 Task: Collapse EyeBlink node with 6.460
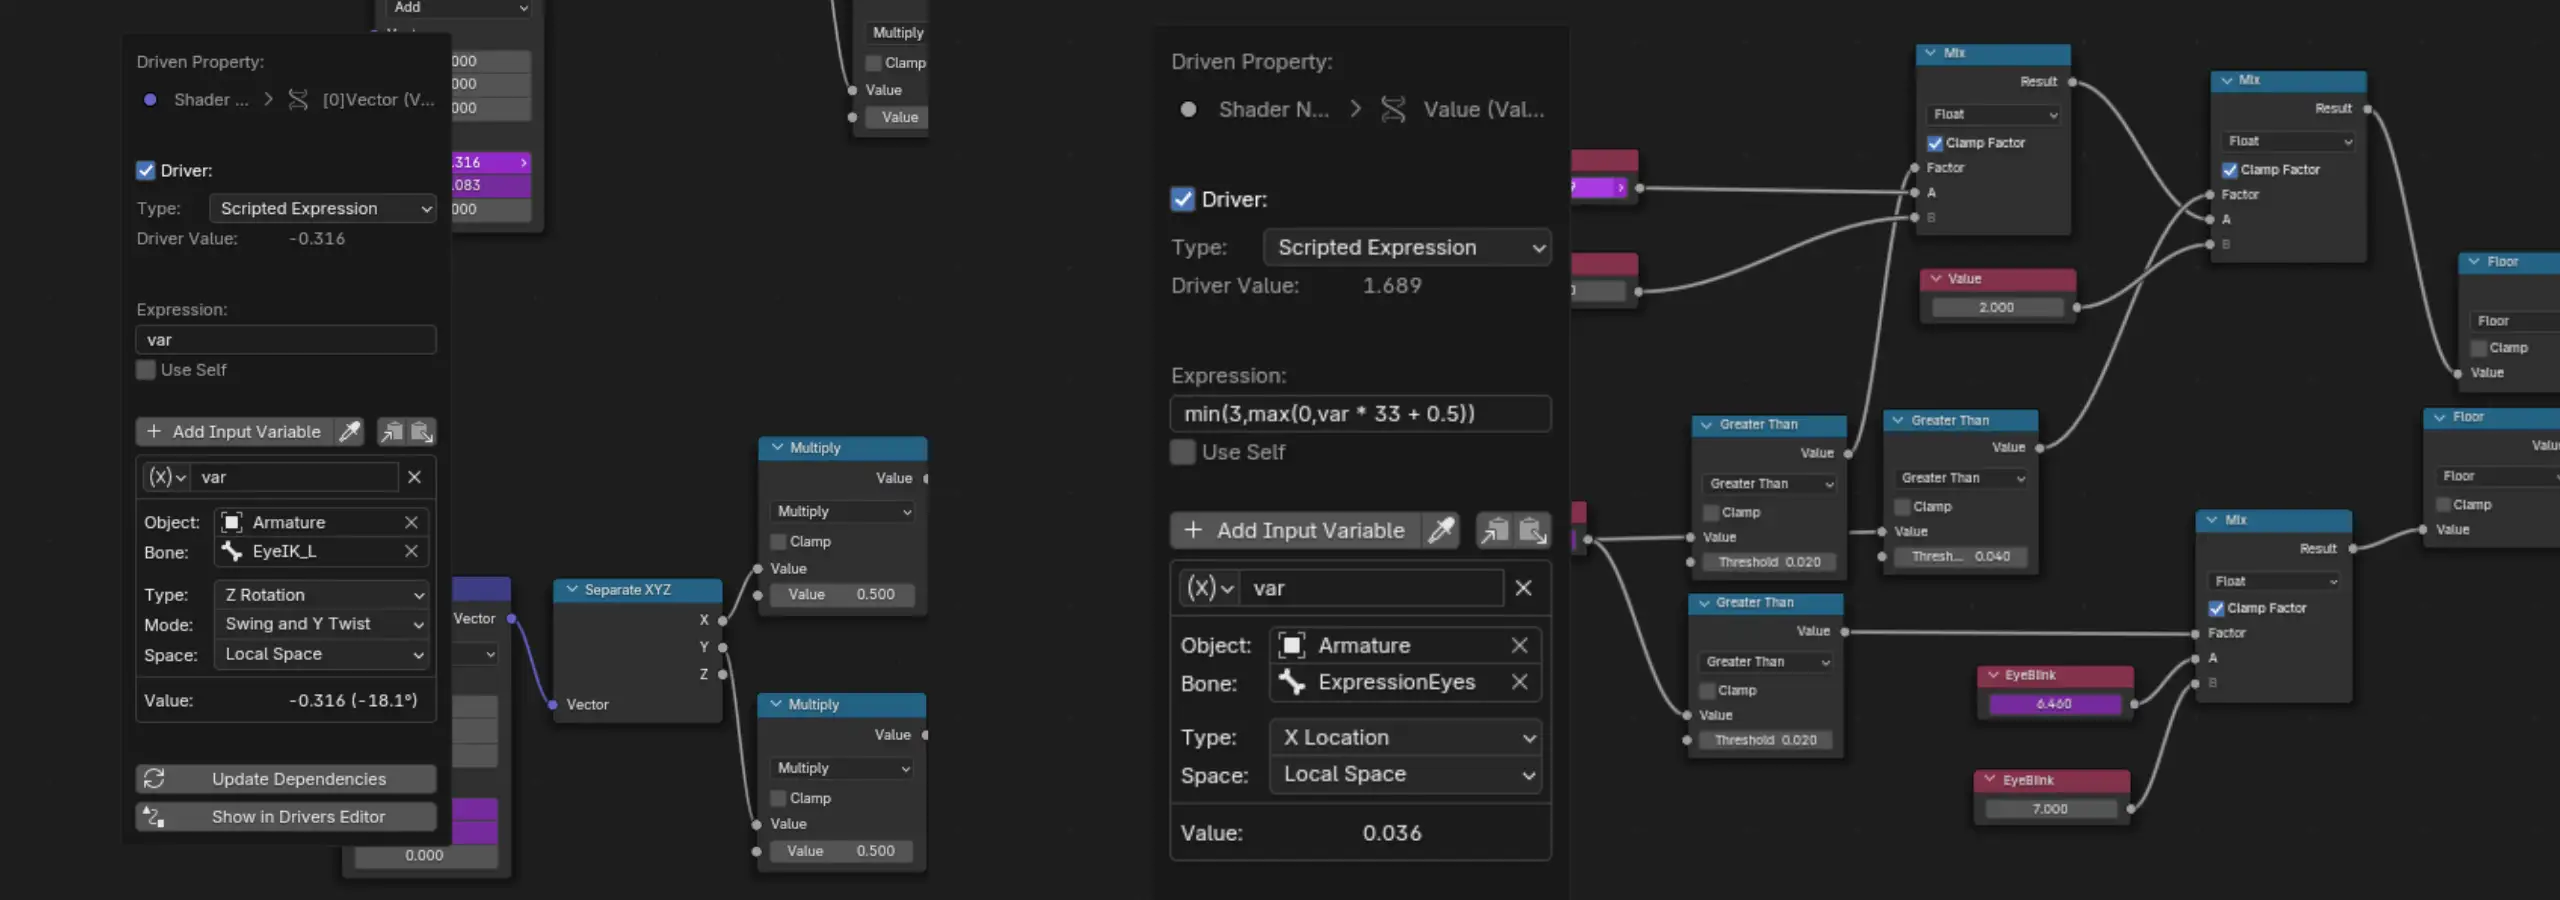tap(1993, 675)
